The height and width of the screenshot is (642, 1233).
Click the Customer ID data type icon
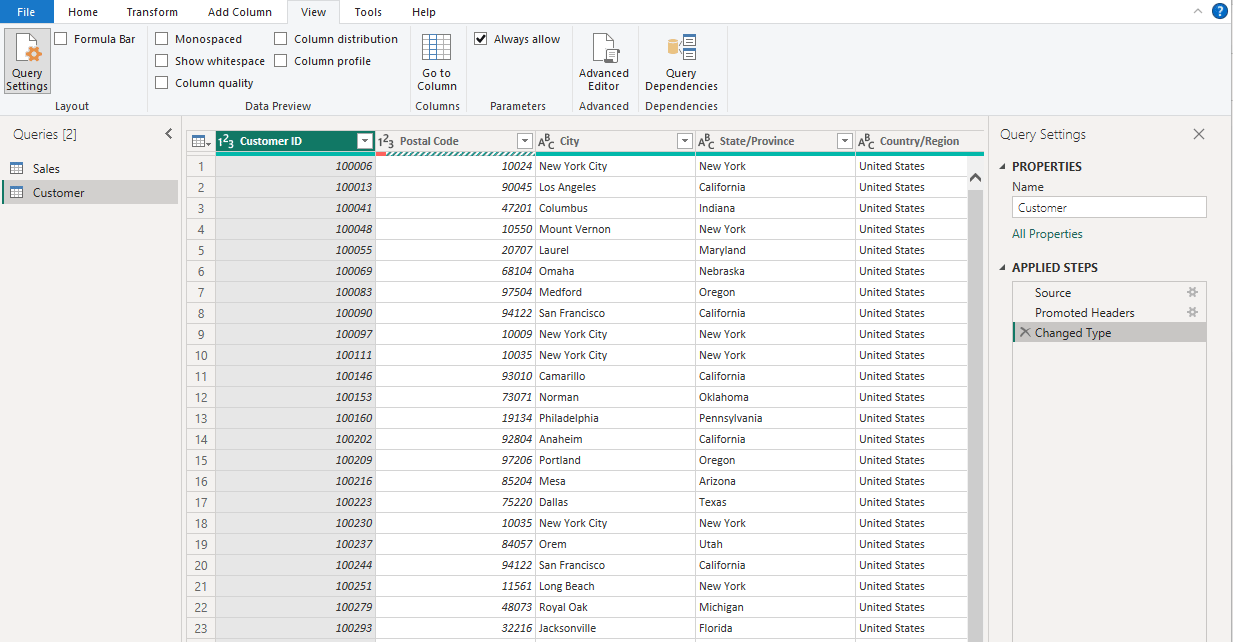226,141
